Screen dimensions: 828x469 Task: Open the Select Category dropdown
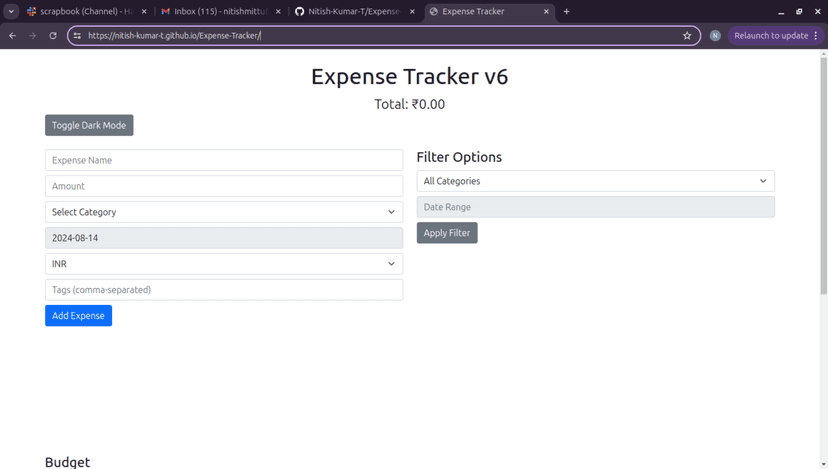pos(224,212)
